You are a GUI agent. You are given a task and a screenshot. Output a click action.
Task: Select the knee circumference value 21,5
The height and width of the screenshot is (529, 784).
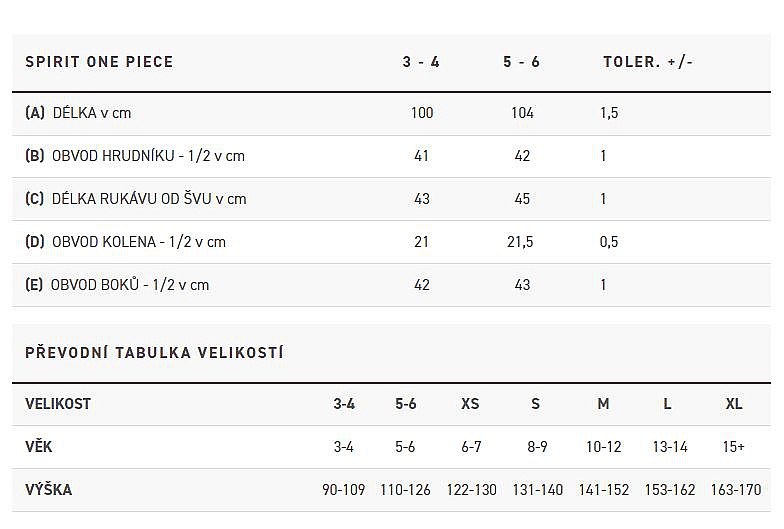[x=521, y=242]
